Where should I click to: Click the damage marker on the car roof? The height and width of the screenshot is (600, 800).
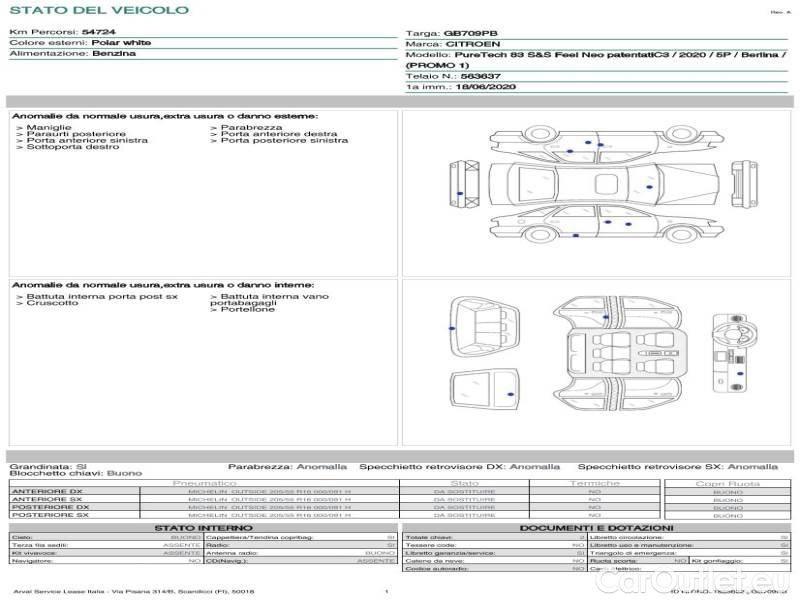(649, 187)
